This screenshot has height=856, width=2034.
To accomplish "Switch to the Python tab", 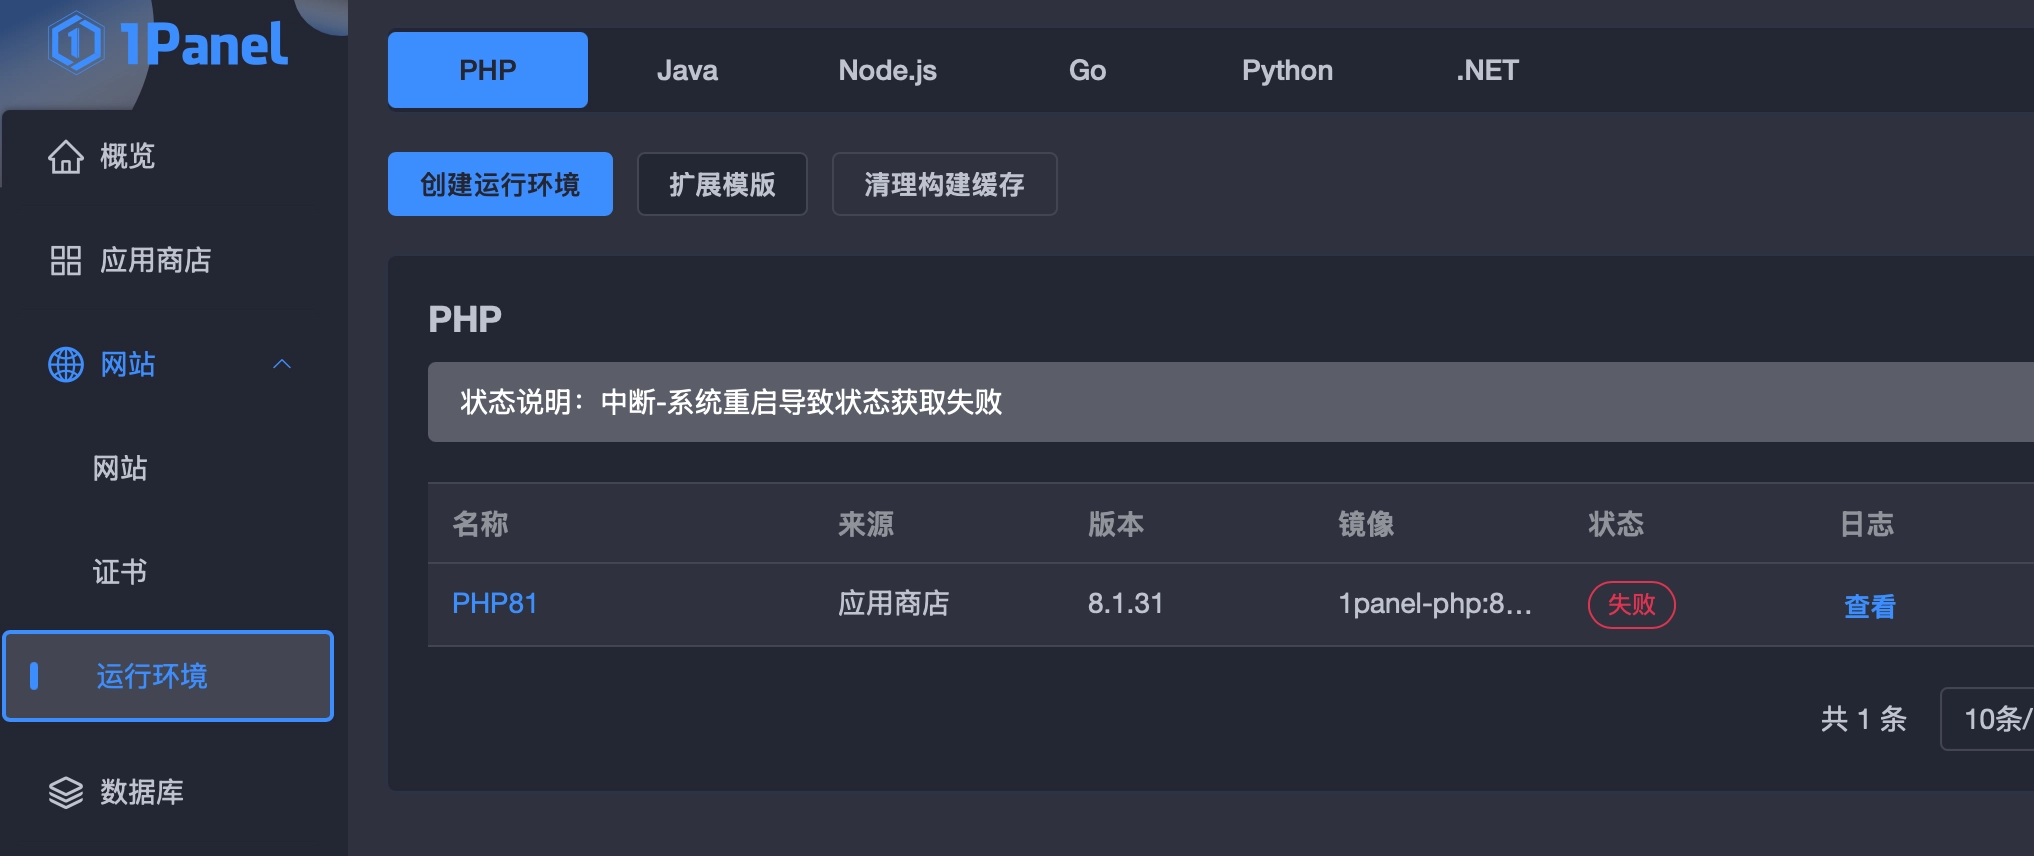I will click(x=1287, y=70).
